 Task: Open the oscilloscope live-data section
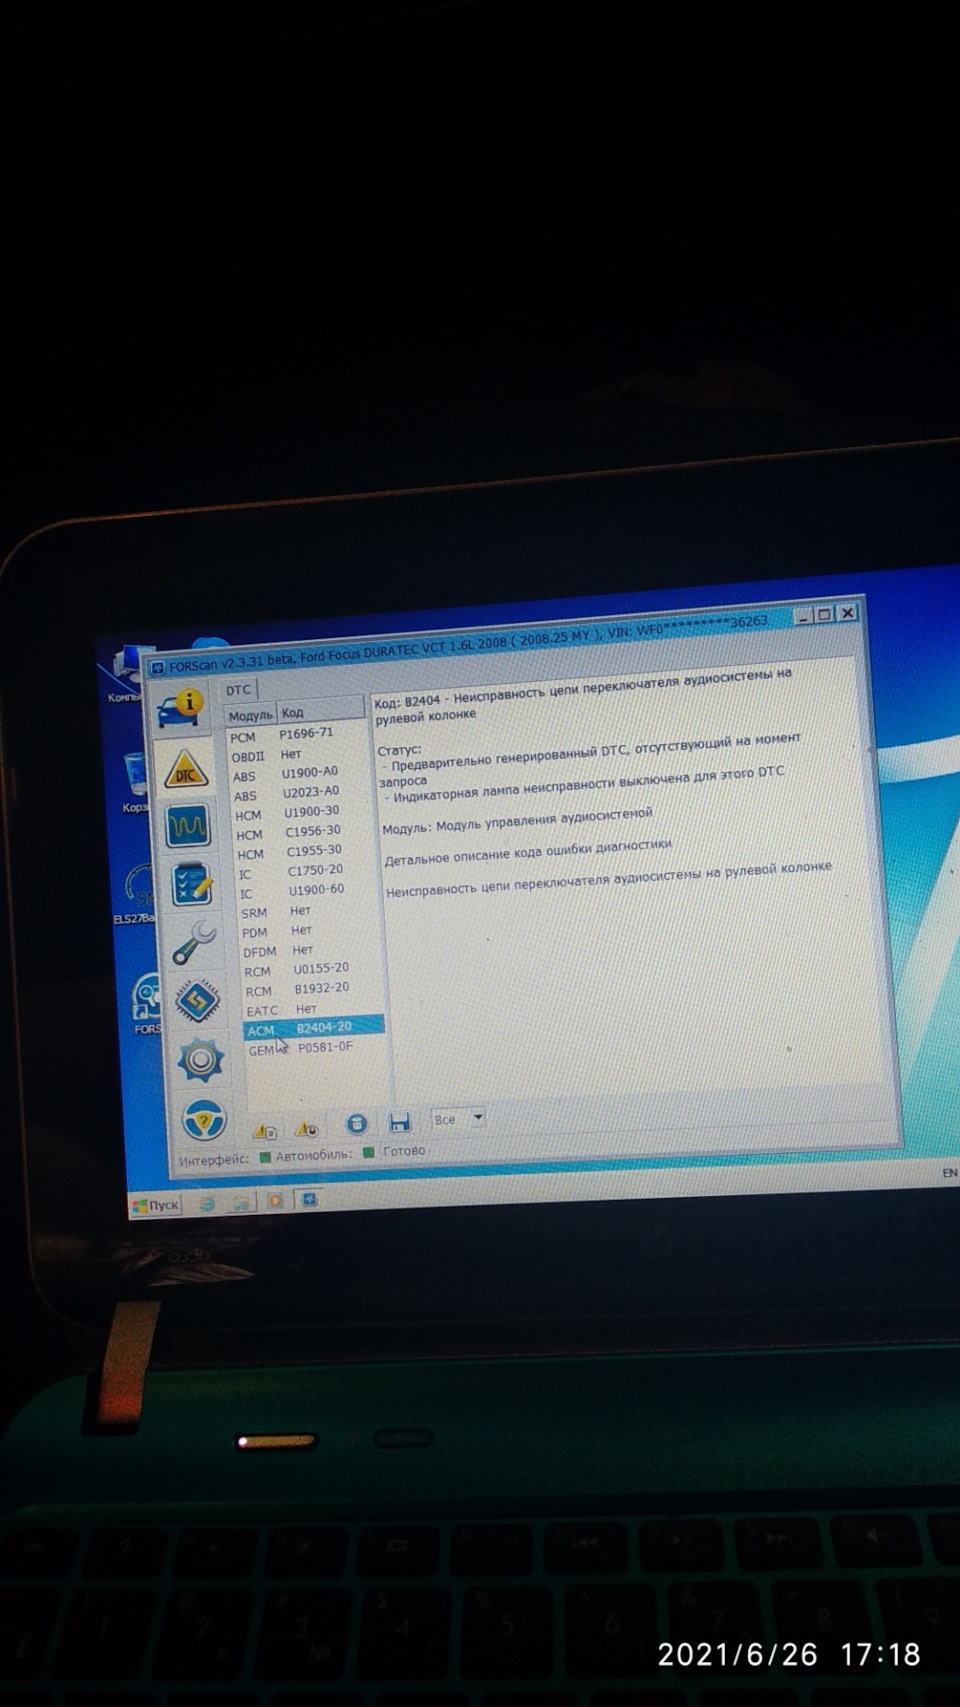pos(188,826)
